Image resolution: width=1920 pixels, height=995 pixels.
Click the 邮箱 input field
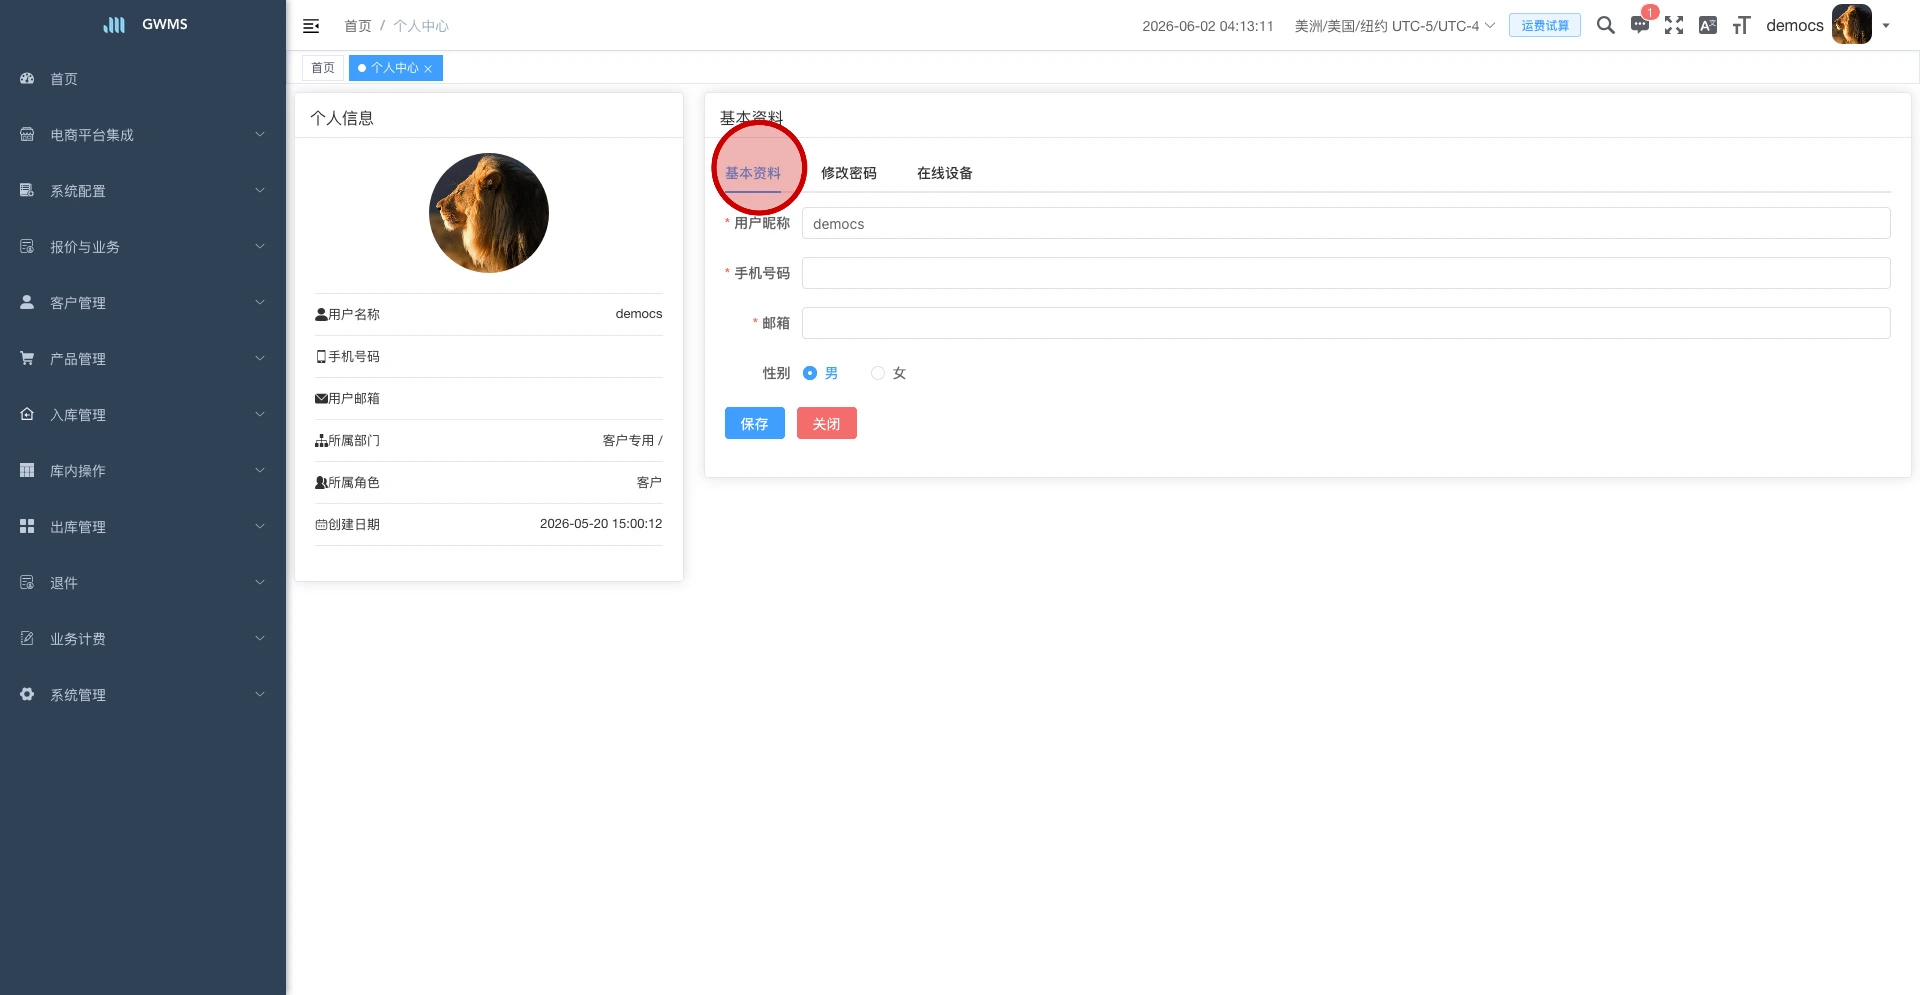tap(1345, 323)
